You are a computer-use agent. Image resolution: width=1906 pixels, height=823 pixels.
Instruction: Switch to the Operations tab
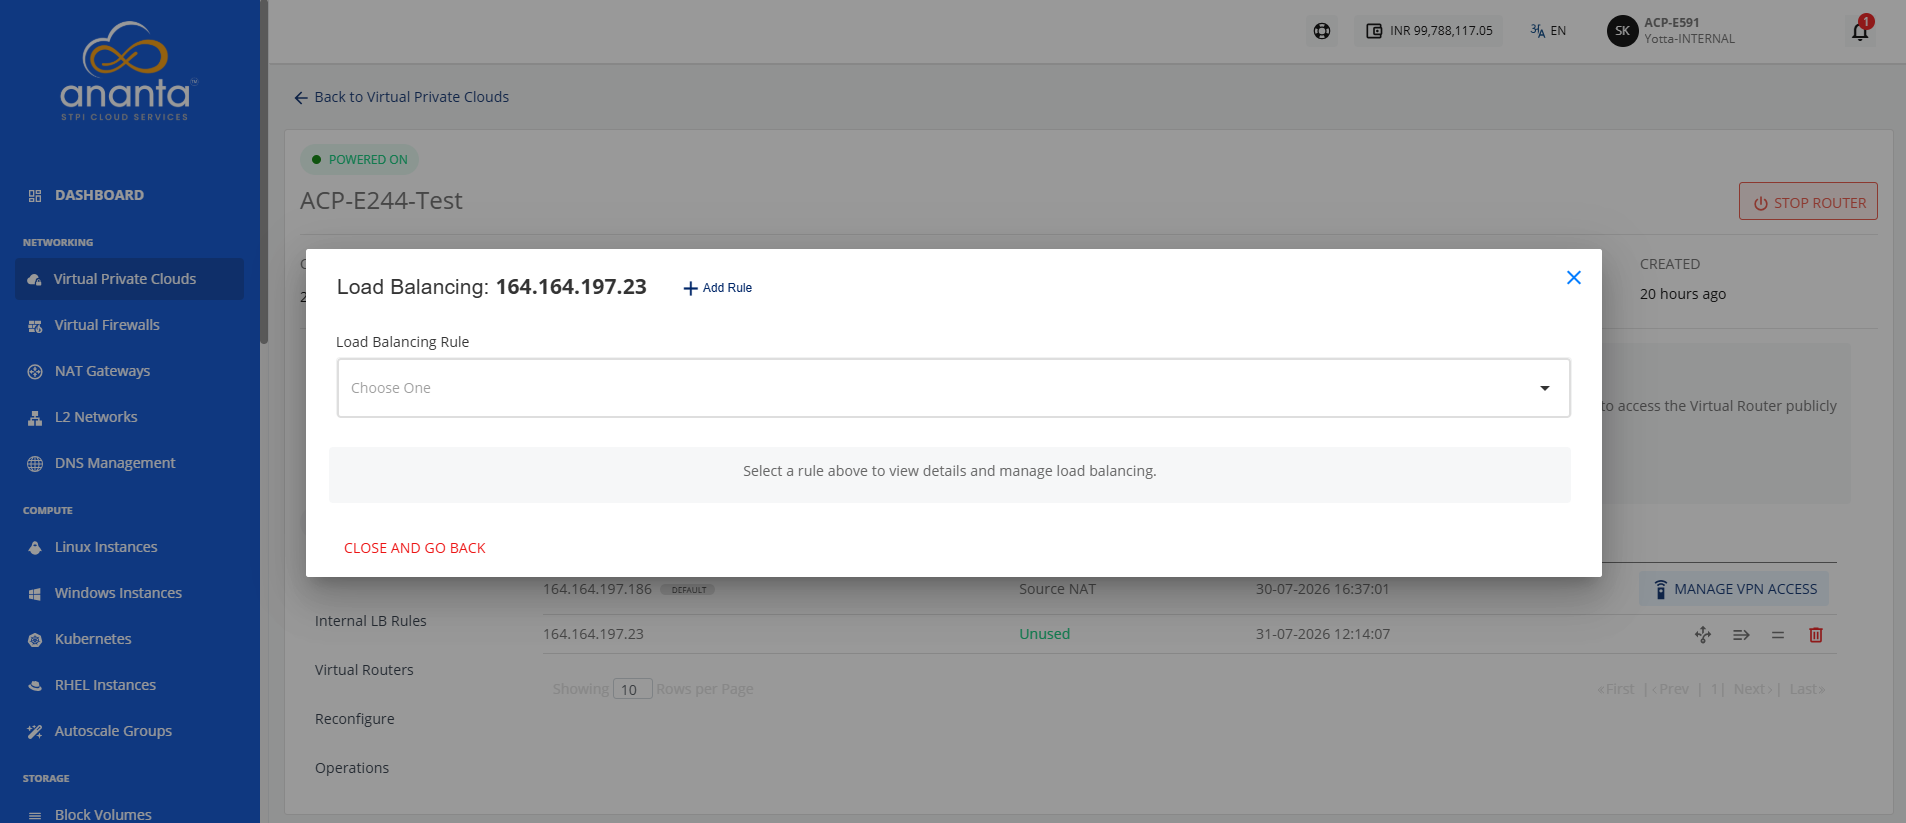pos(352,768)
